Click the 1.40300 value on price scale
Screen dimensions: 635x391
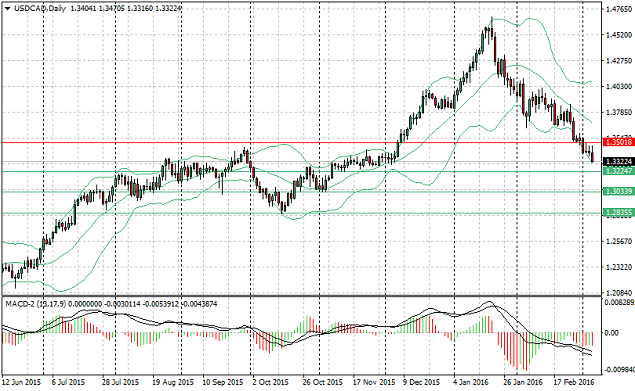coord(619,86)
